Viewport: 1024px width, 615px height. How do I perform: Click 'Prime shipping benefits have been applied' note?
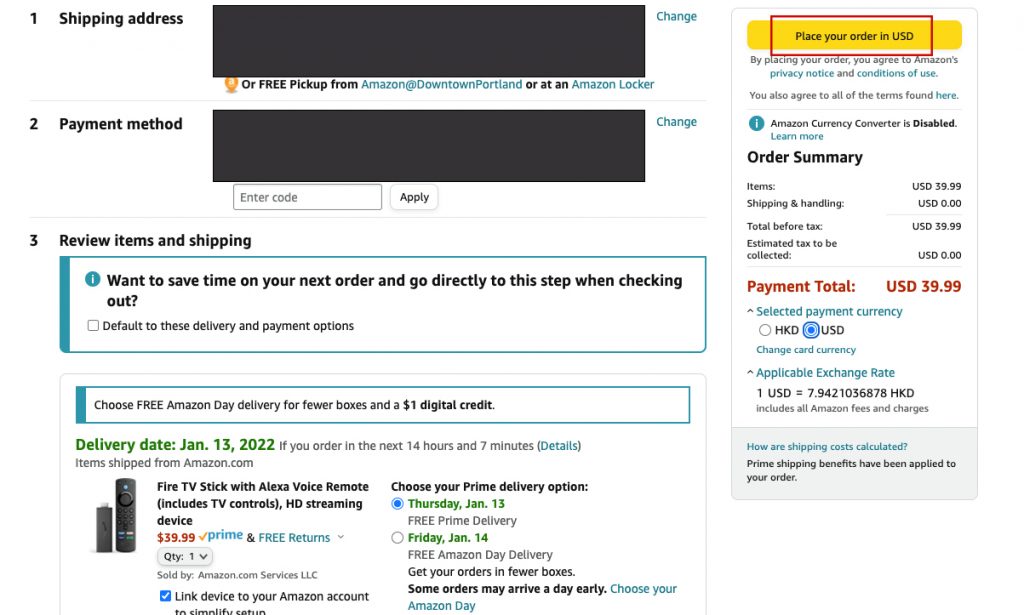851,470
